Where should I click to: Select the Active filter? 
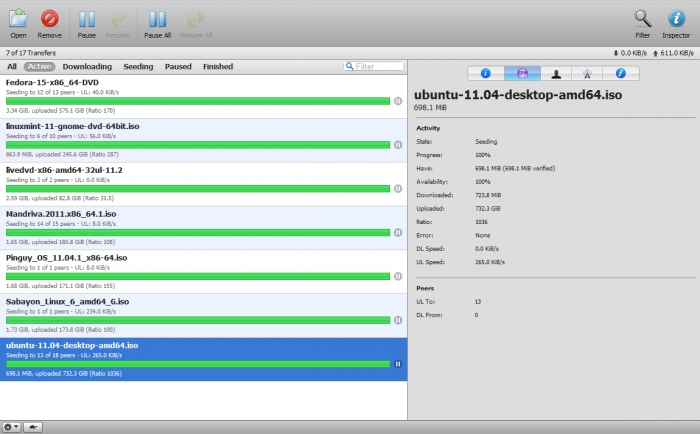click(39, 67)
